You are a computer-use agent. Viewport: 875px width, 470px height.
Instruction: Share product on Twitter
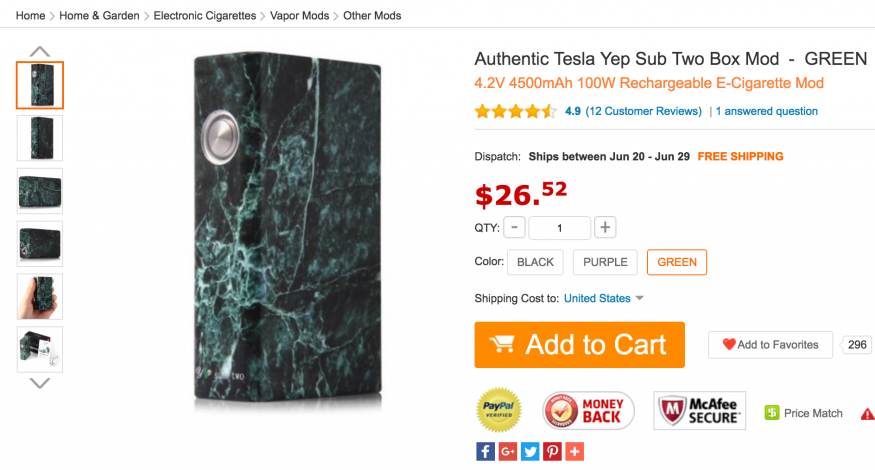529,451
